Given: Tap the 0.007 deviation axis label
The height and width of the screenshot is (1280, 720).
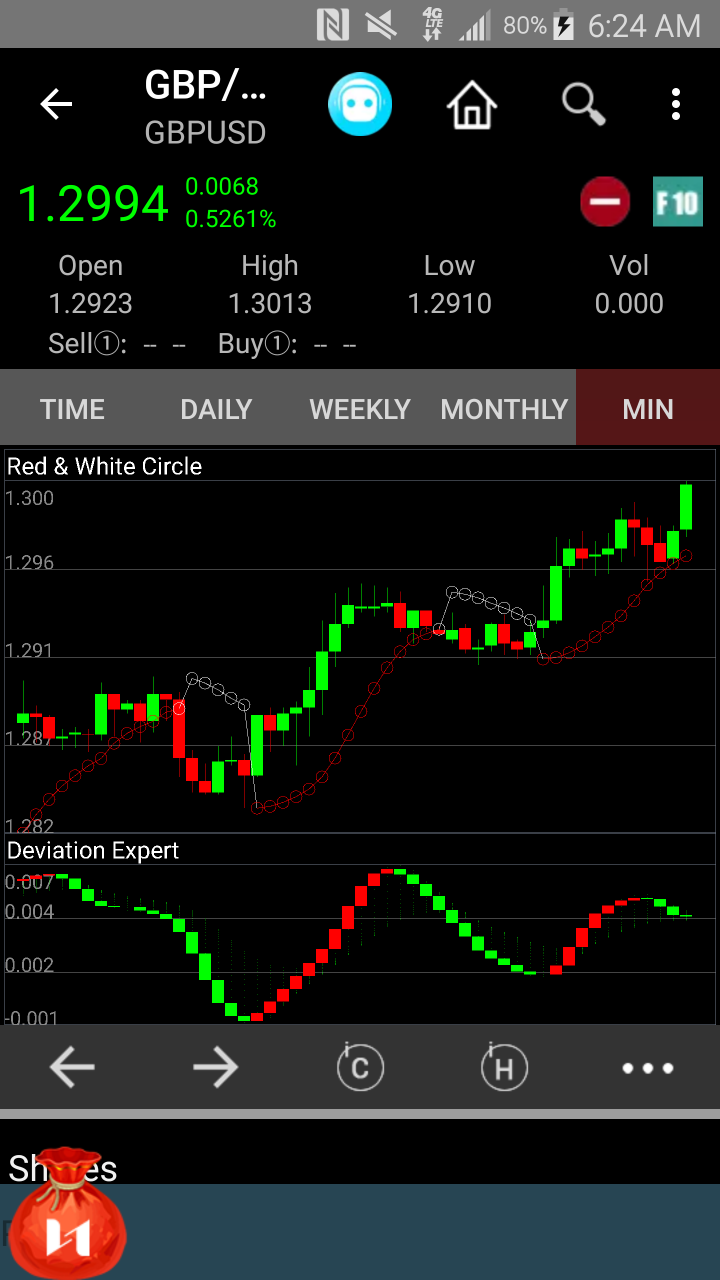Looking at the screenshot, I should coord(30,882).
